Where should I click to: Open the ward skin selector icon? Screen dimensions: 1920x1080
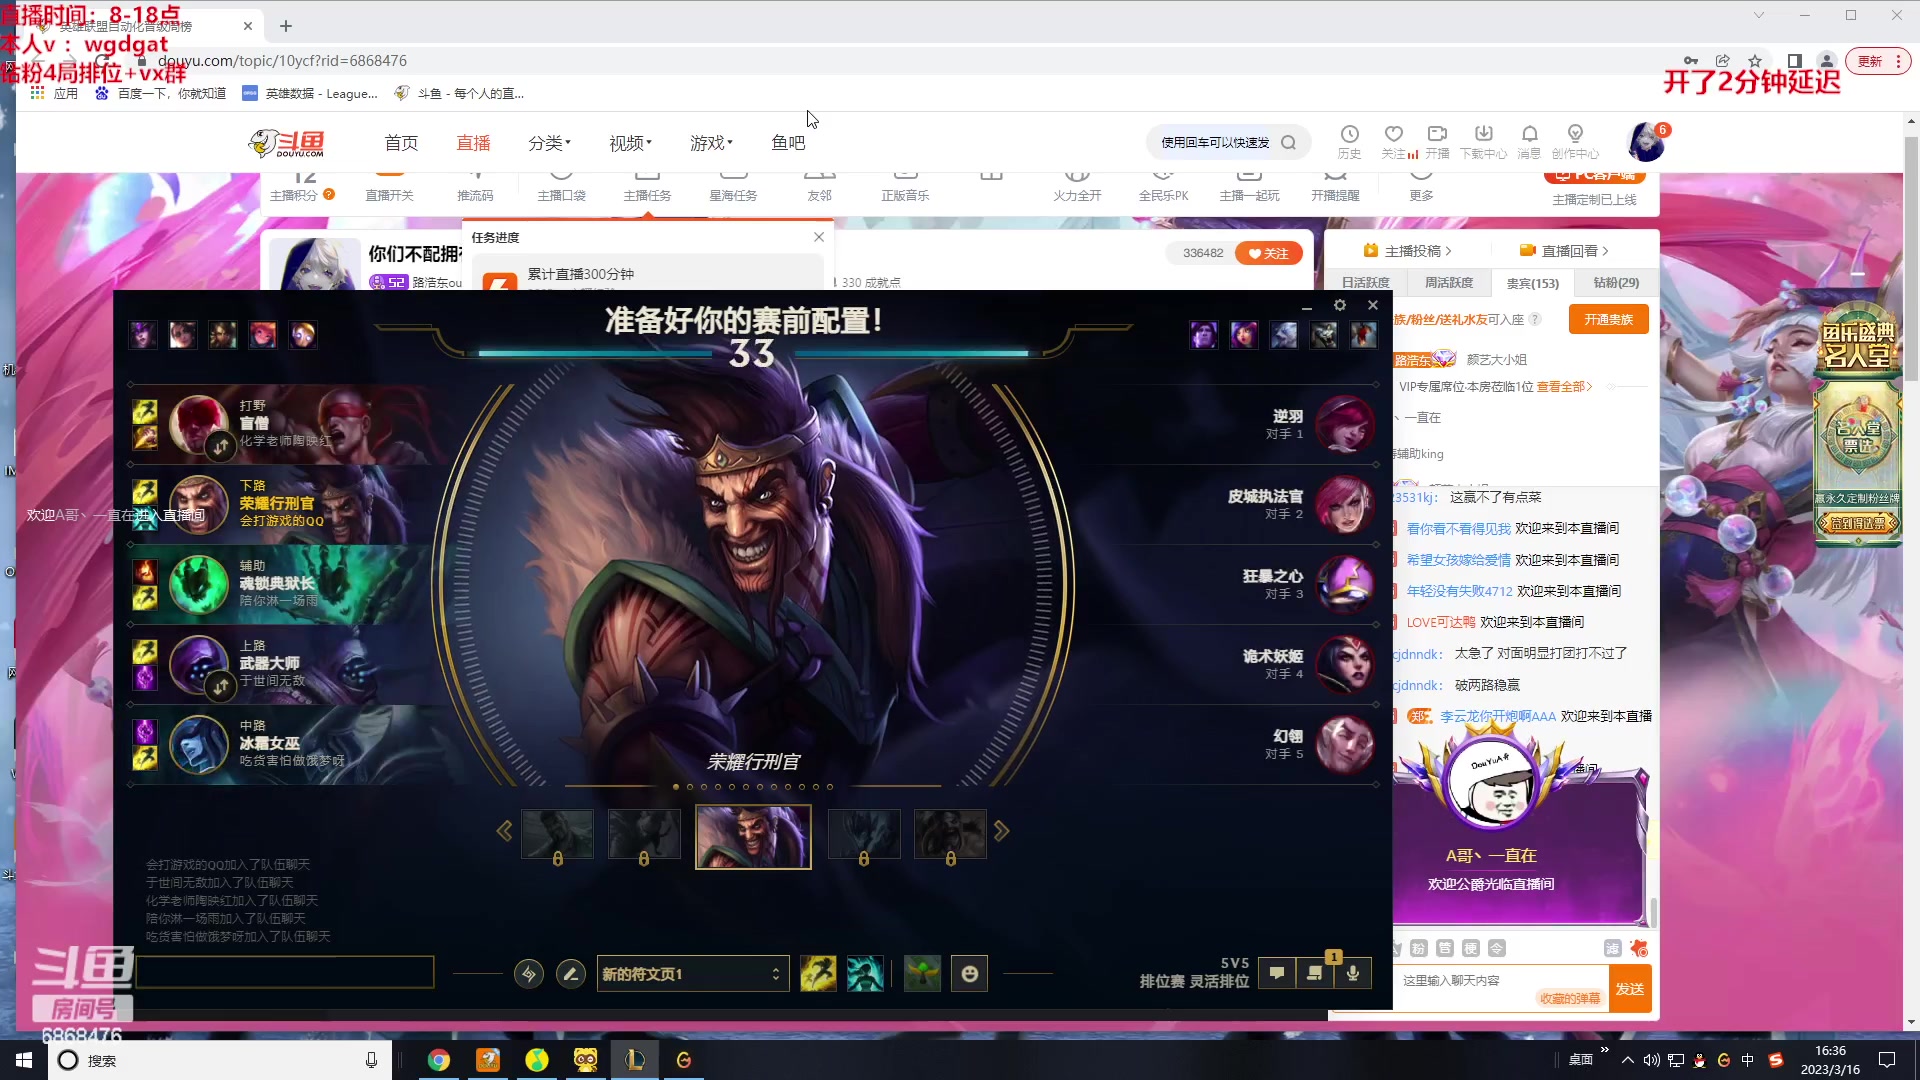pos(922,973)
